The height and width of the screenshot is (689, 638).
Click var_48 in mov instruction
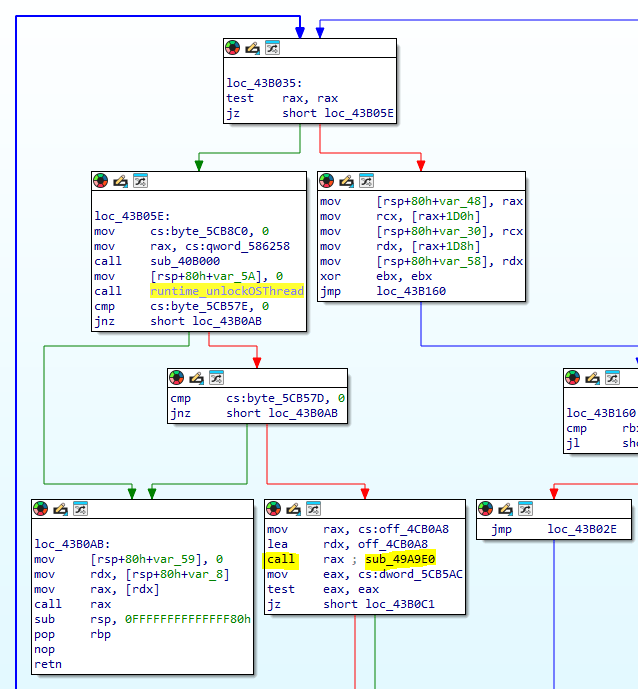point(461,201)
